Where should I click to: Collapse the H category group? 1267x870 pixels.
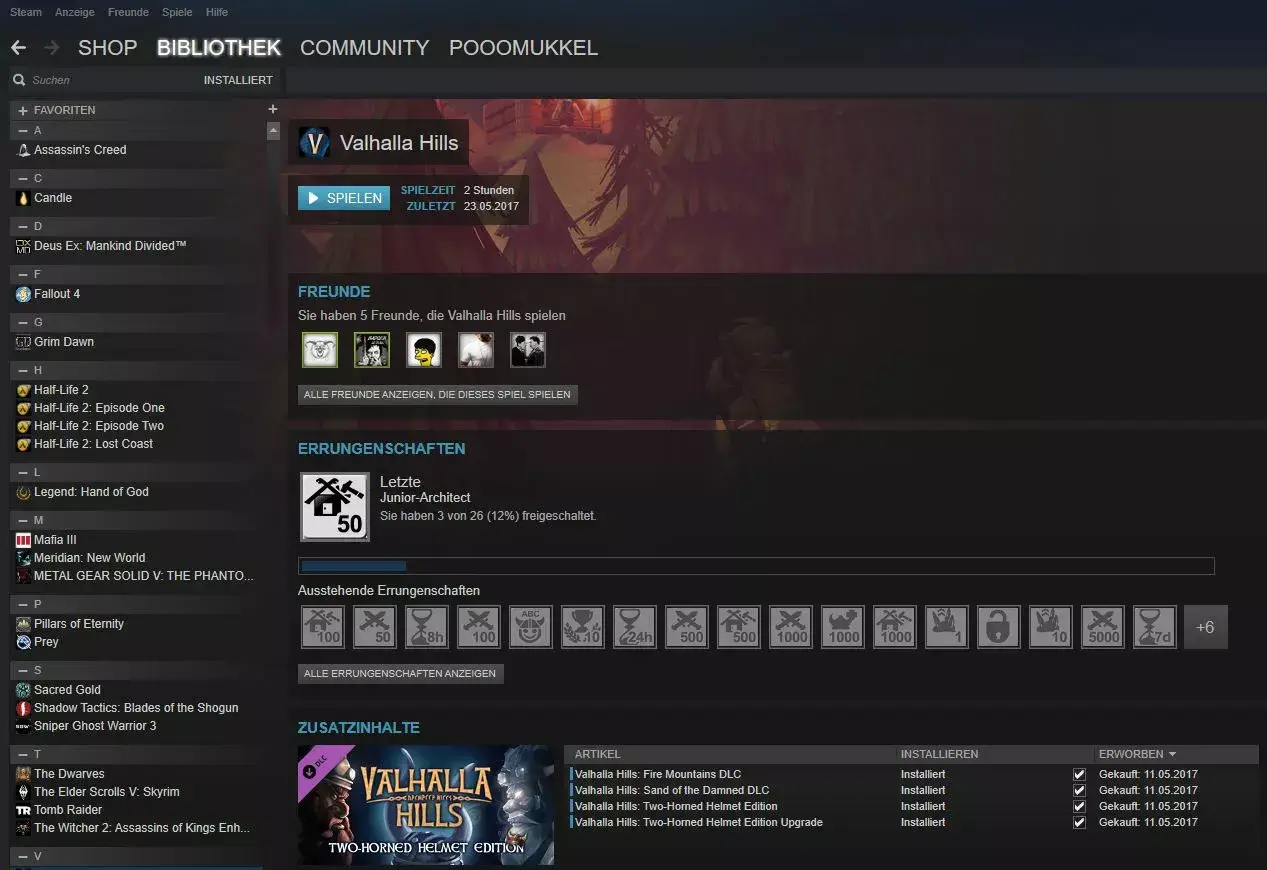(23, 370)
